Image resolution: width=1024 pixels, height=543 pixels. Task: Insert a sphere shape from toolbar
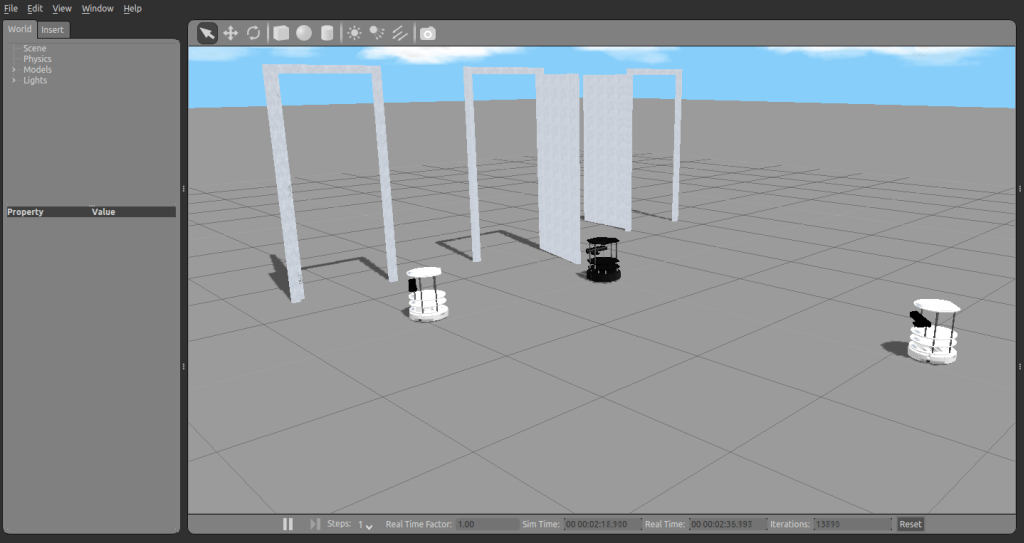click(303, 33)
